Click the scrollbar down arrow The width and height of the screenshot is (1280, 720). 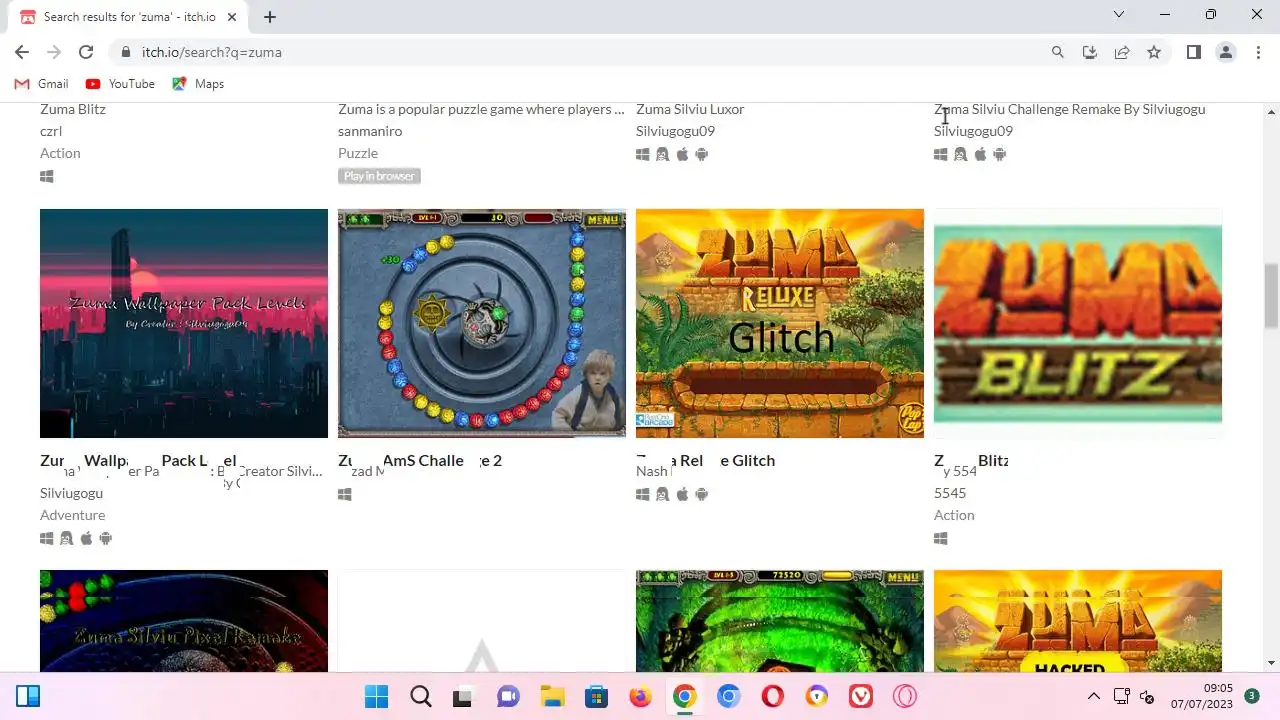[1271, 663]
